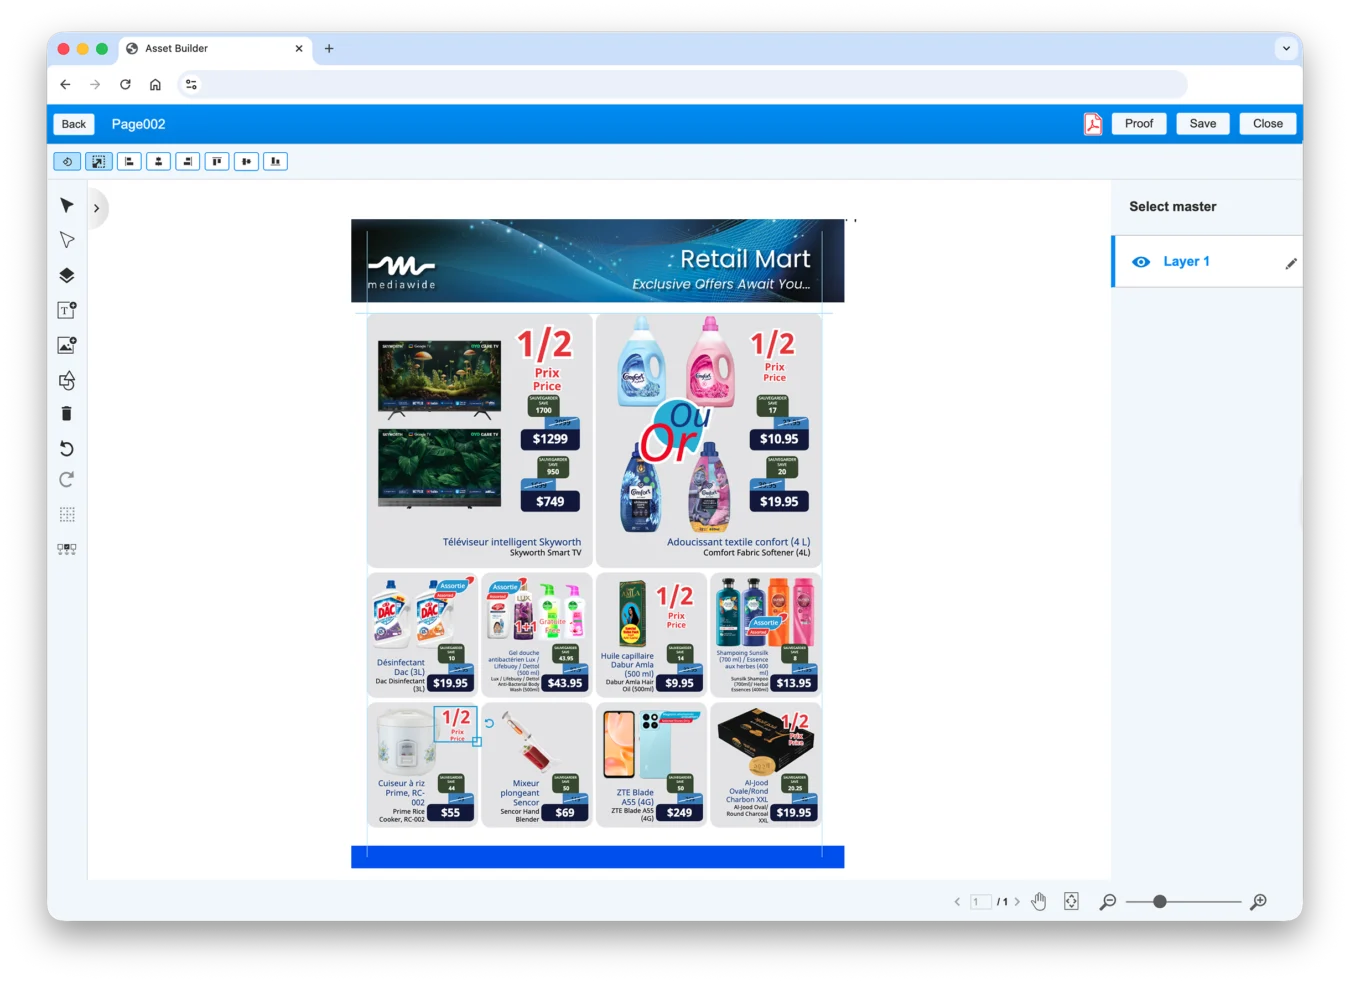Viewport: 1350px width, 983px height.
Task: Select the hand pan tool
Action: tap(1038, 901)
